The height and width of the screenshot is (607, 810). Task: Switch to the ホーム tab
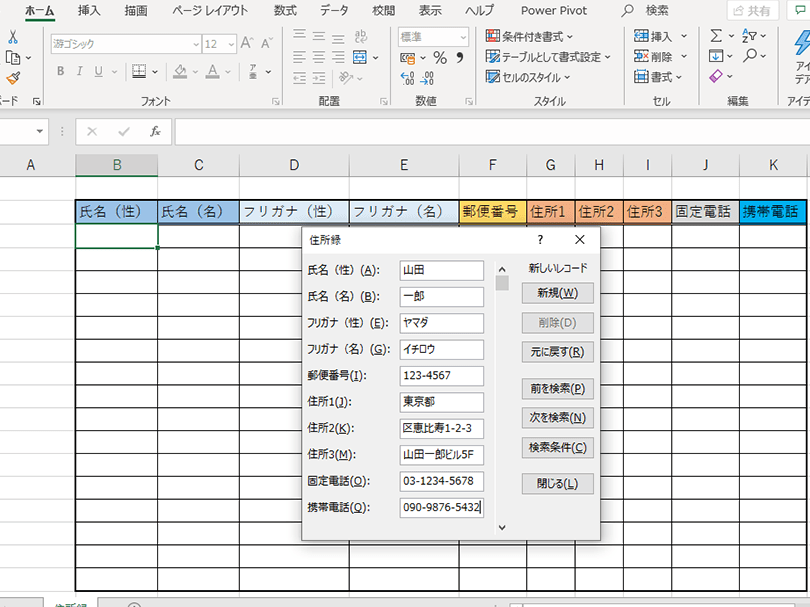click(40, 10)
